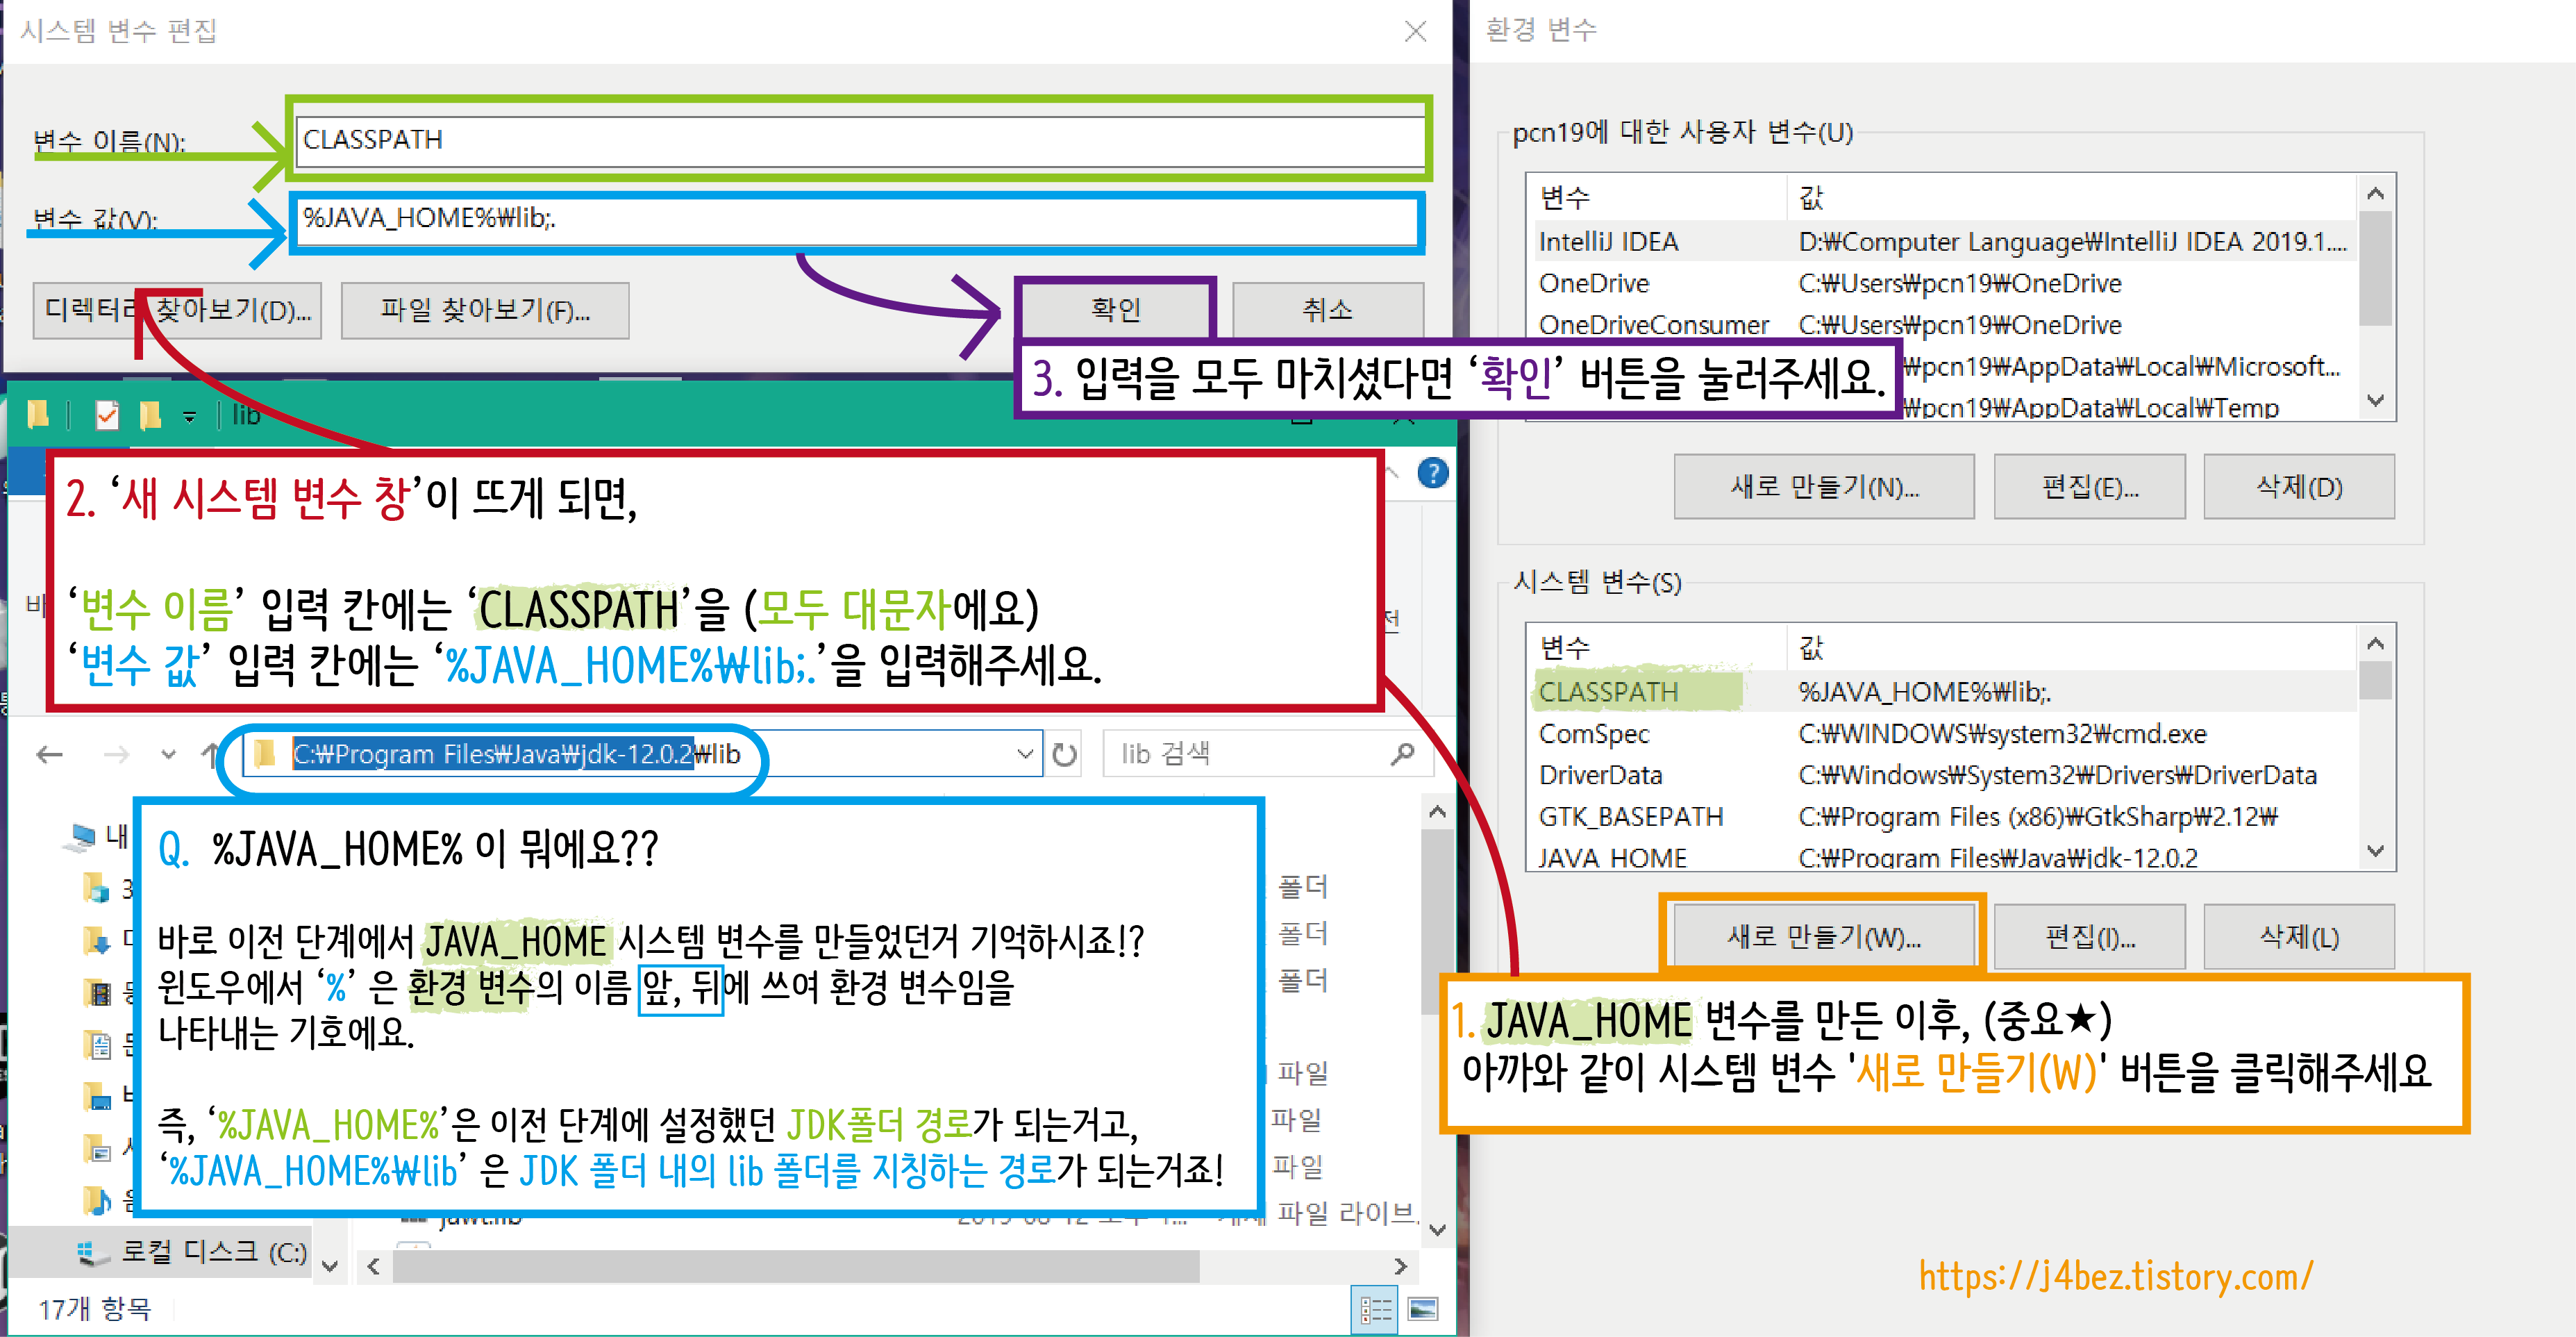Switch to large thumbnails view icon
This screenshot has width=2576, height=1337.
point(1422,1309)
